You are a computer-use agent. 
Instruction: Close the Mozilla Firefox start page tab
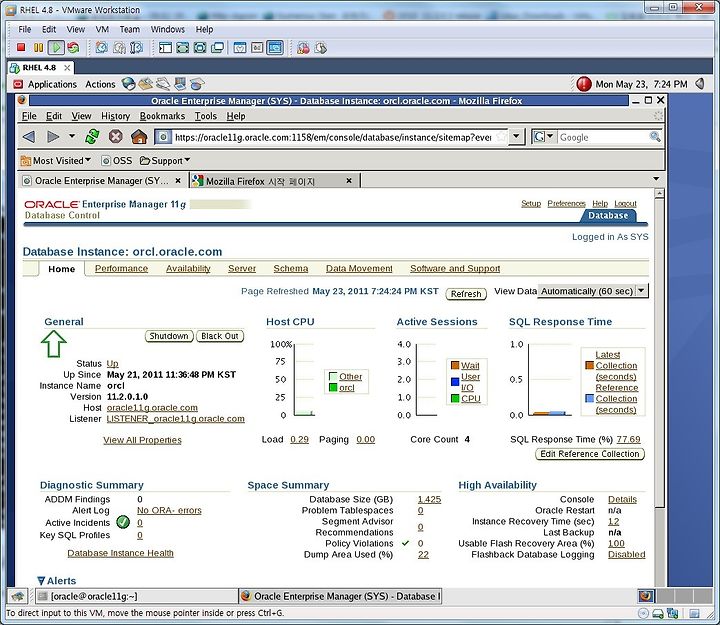(349, 181)
